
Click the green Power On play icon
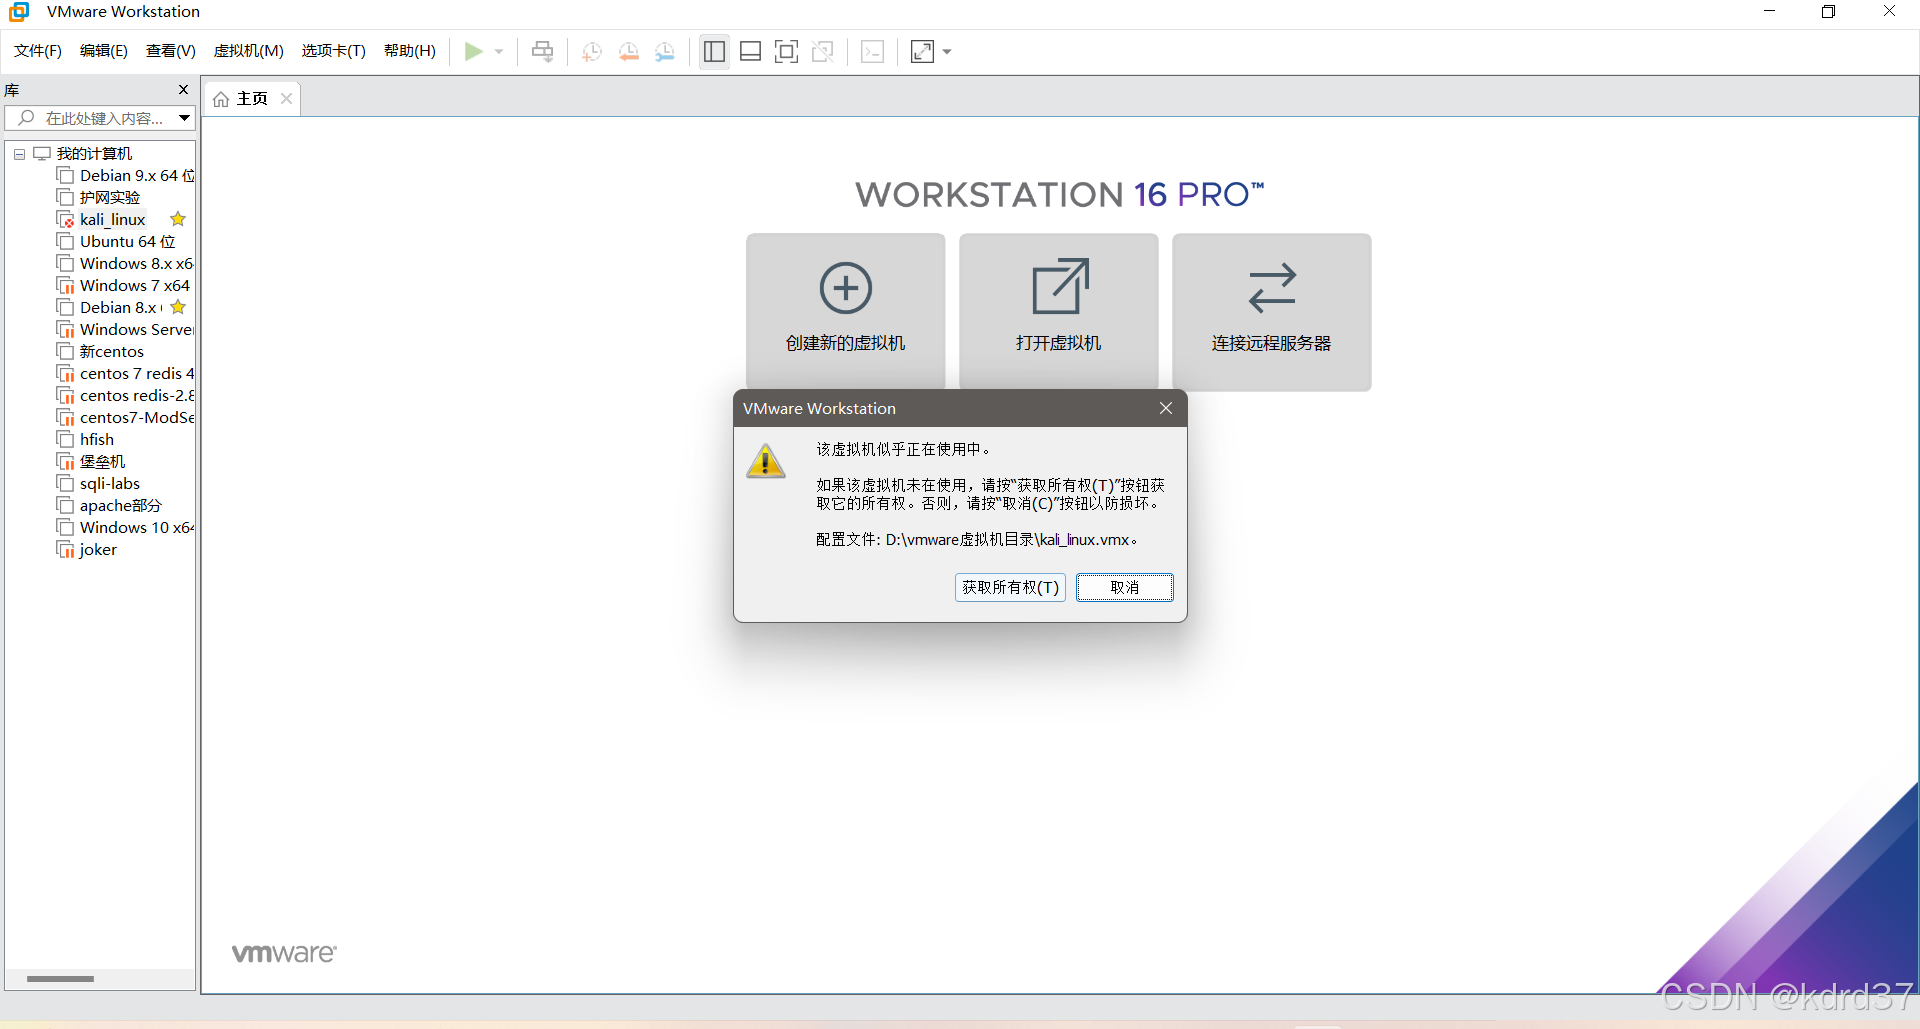[474, 51]
